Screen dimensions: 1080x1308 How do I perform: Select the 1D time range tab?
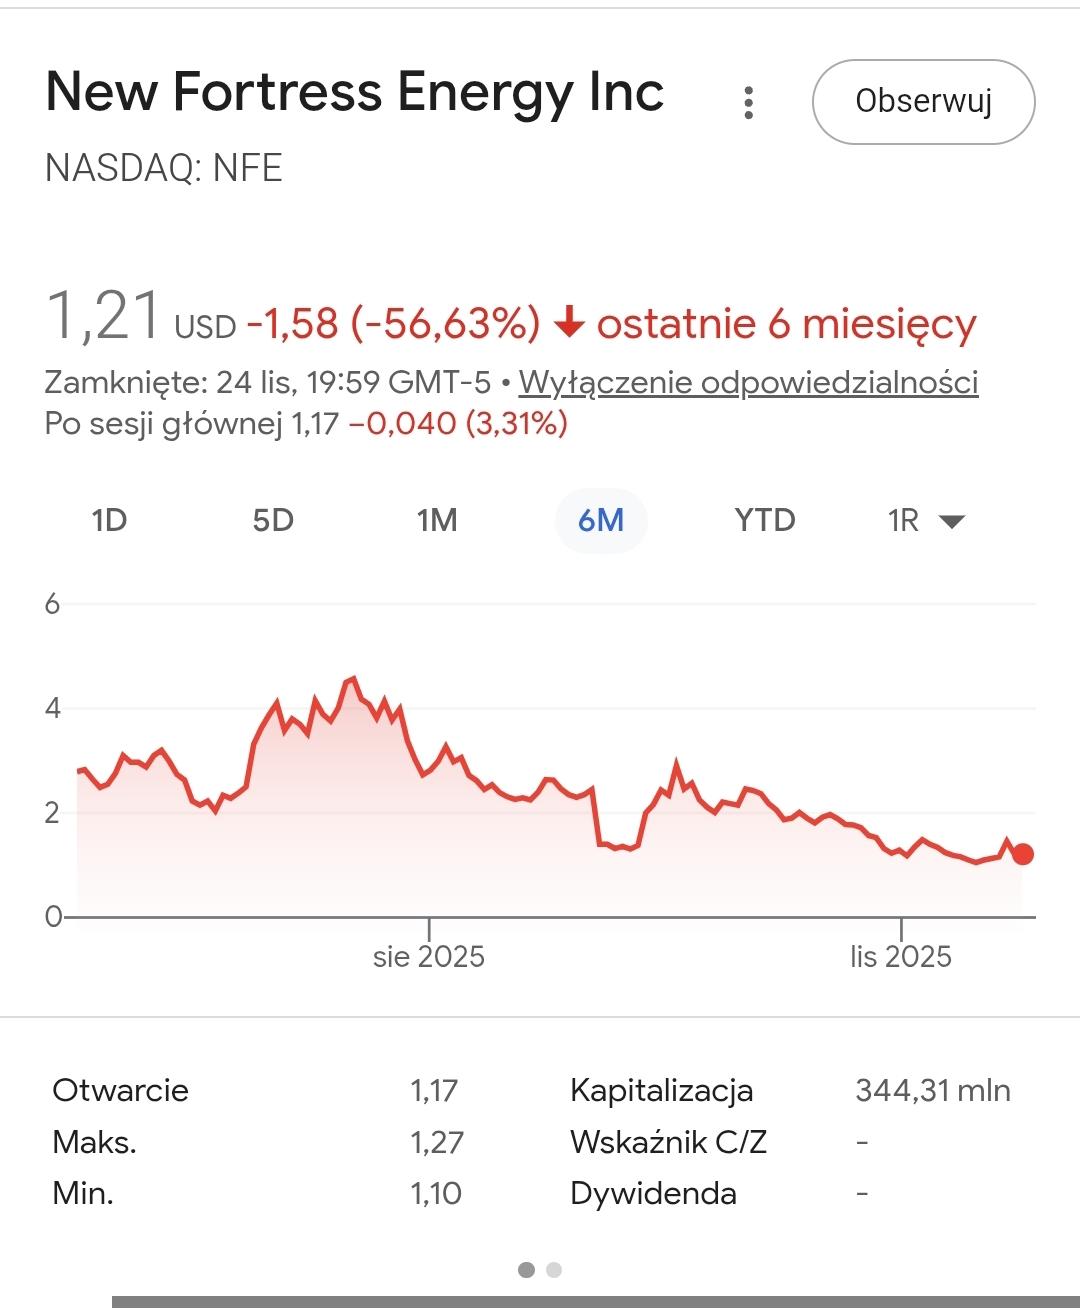(109, 520)
